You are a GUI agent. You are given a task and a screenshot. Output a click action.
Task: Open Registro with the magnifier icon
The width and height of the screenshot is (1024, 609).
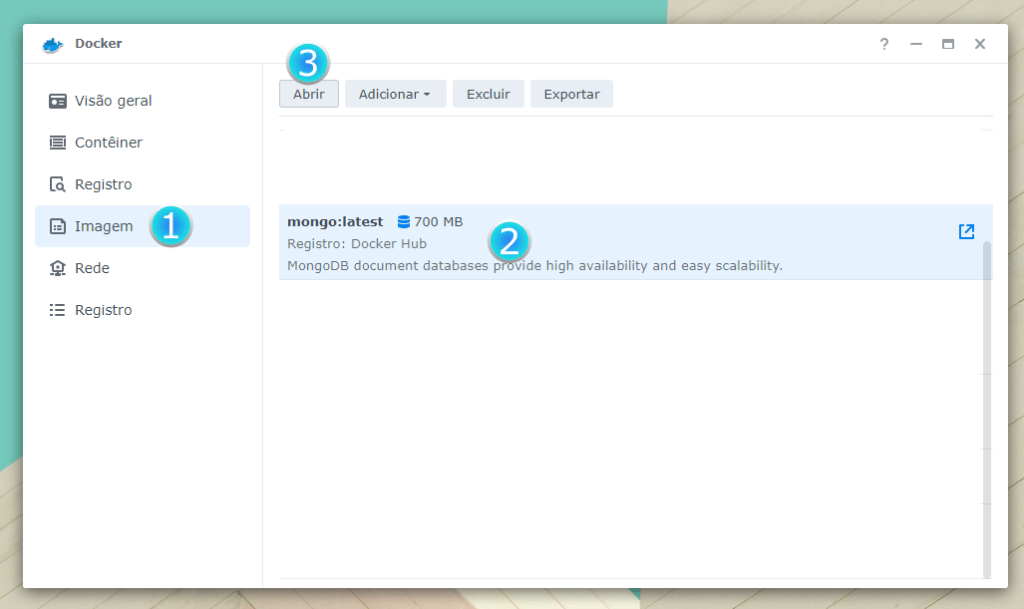click(x=102, y=185)
